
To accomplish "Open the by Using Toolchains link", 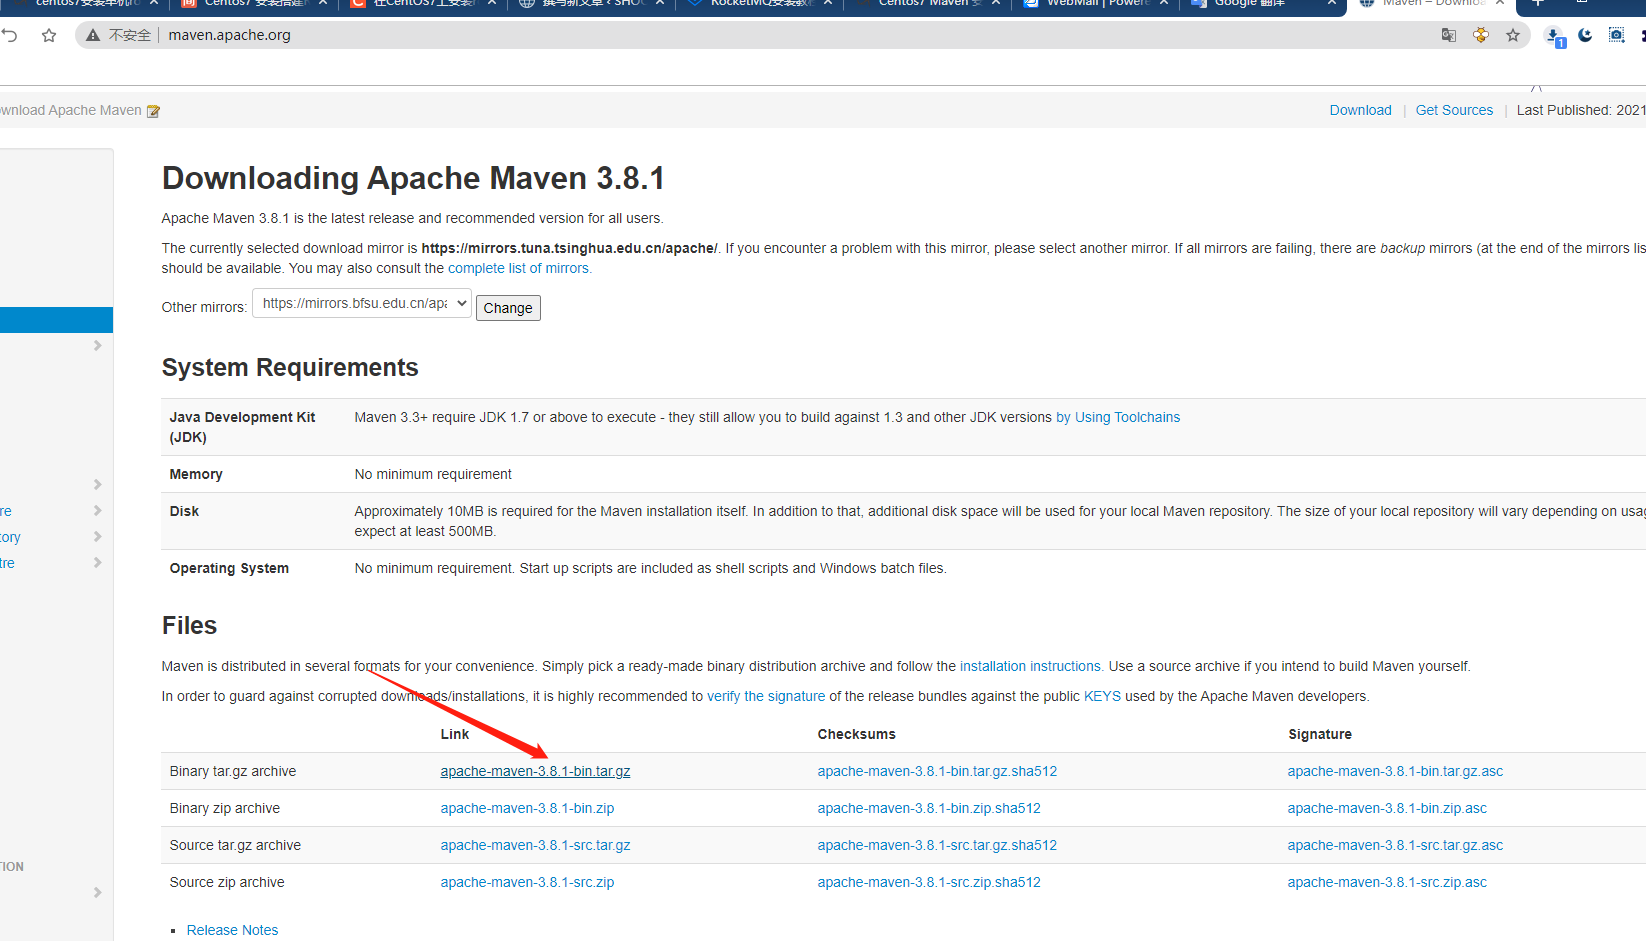I will coord(1118,417).
